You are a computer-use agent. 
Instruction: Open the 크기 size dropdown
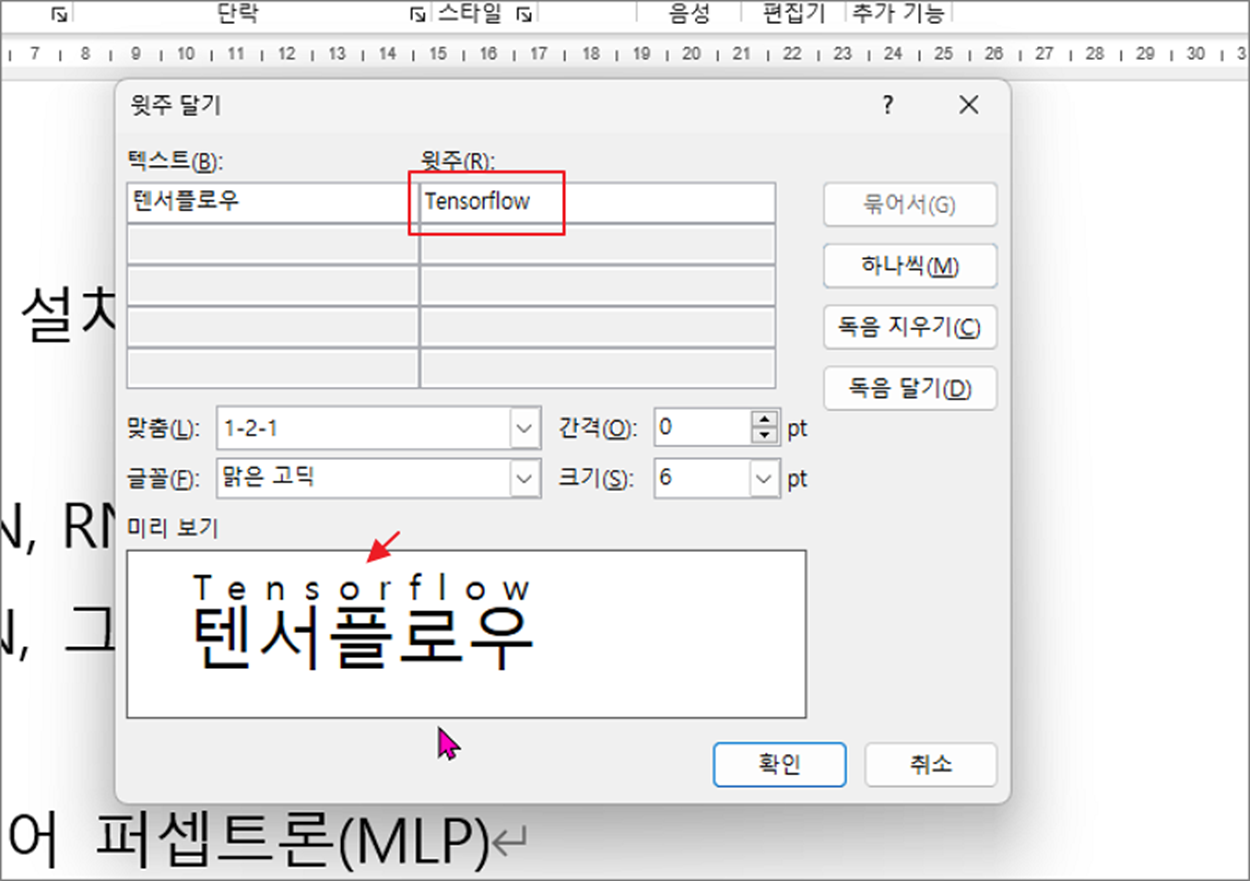(x=765, y=479)
